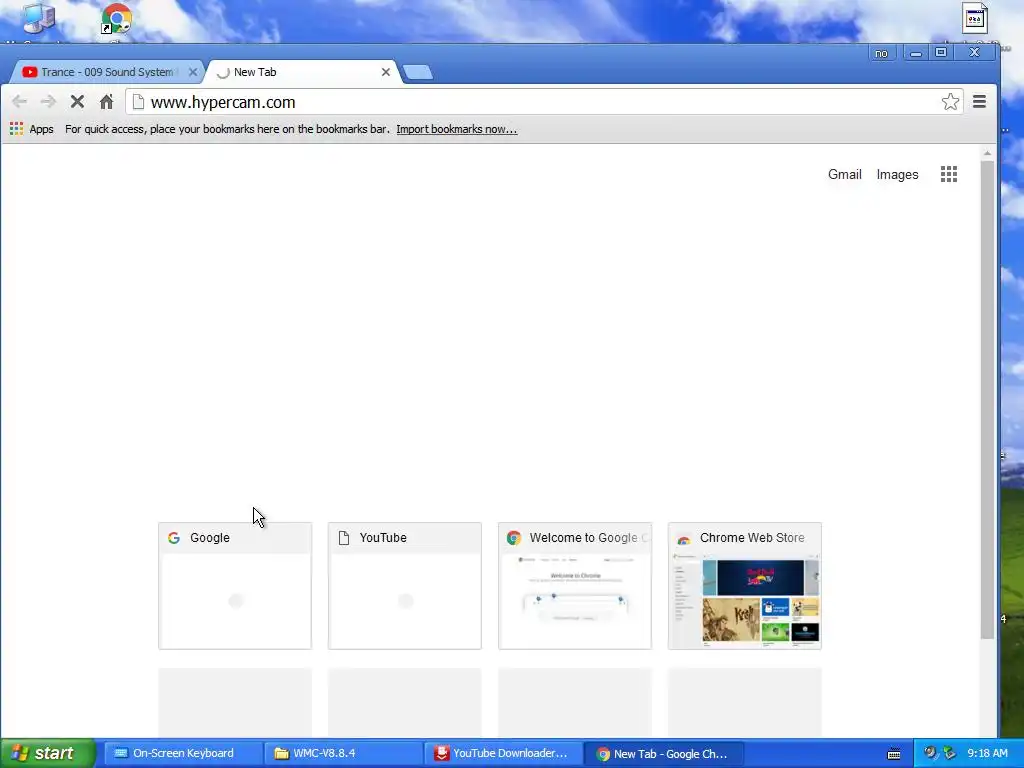Click the 9:18 AM system clock
The width and height of the screenshot is (1024, 768).
point(987,753)
